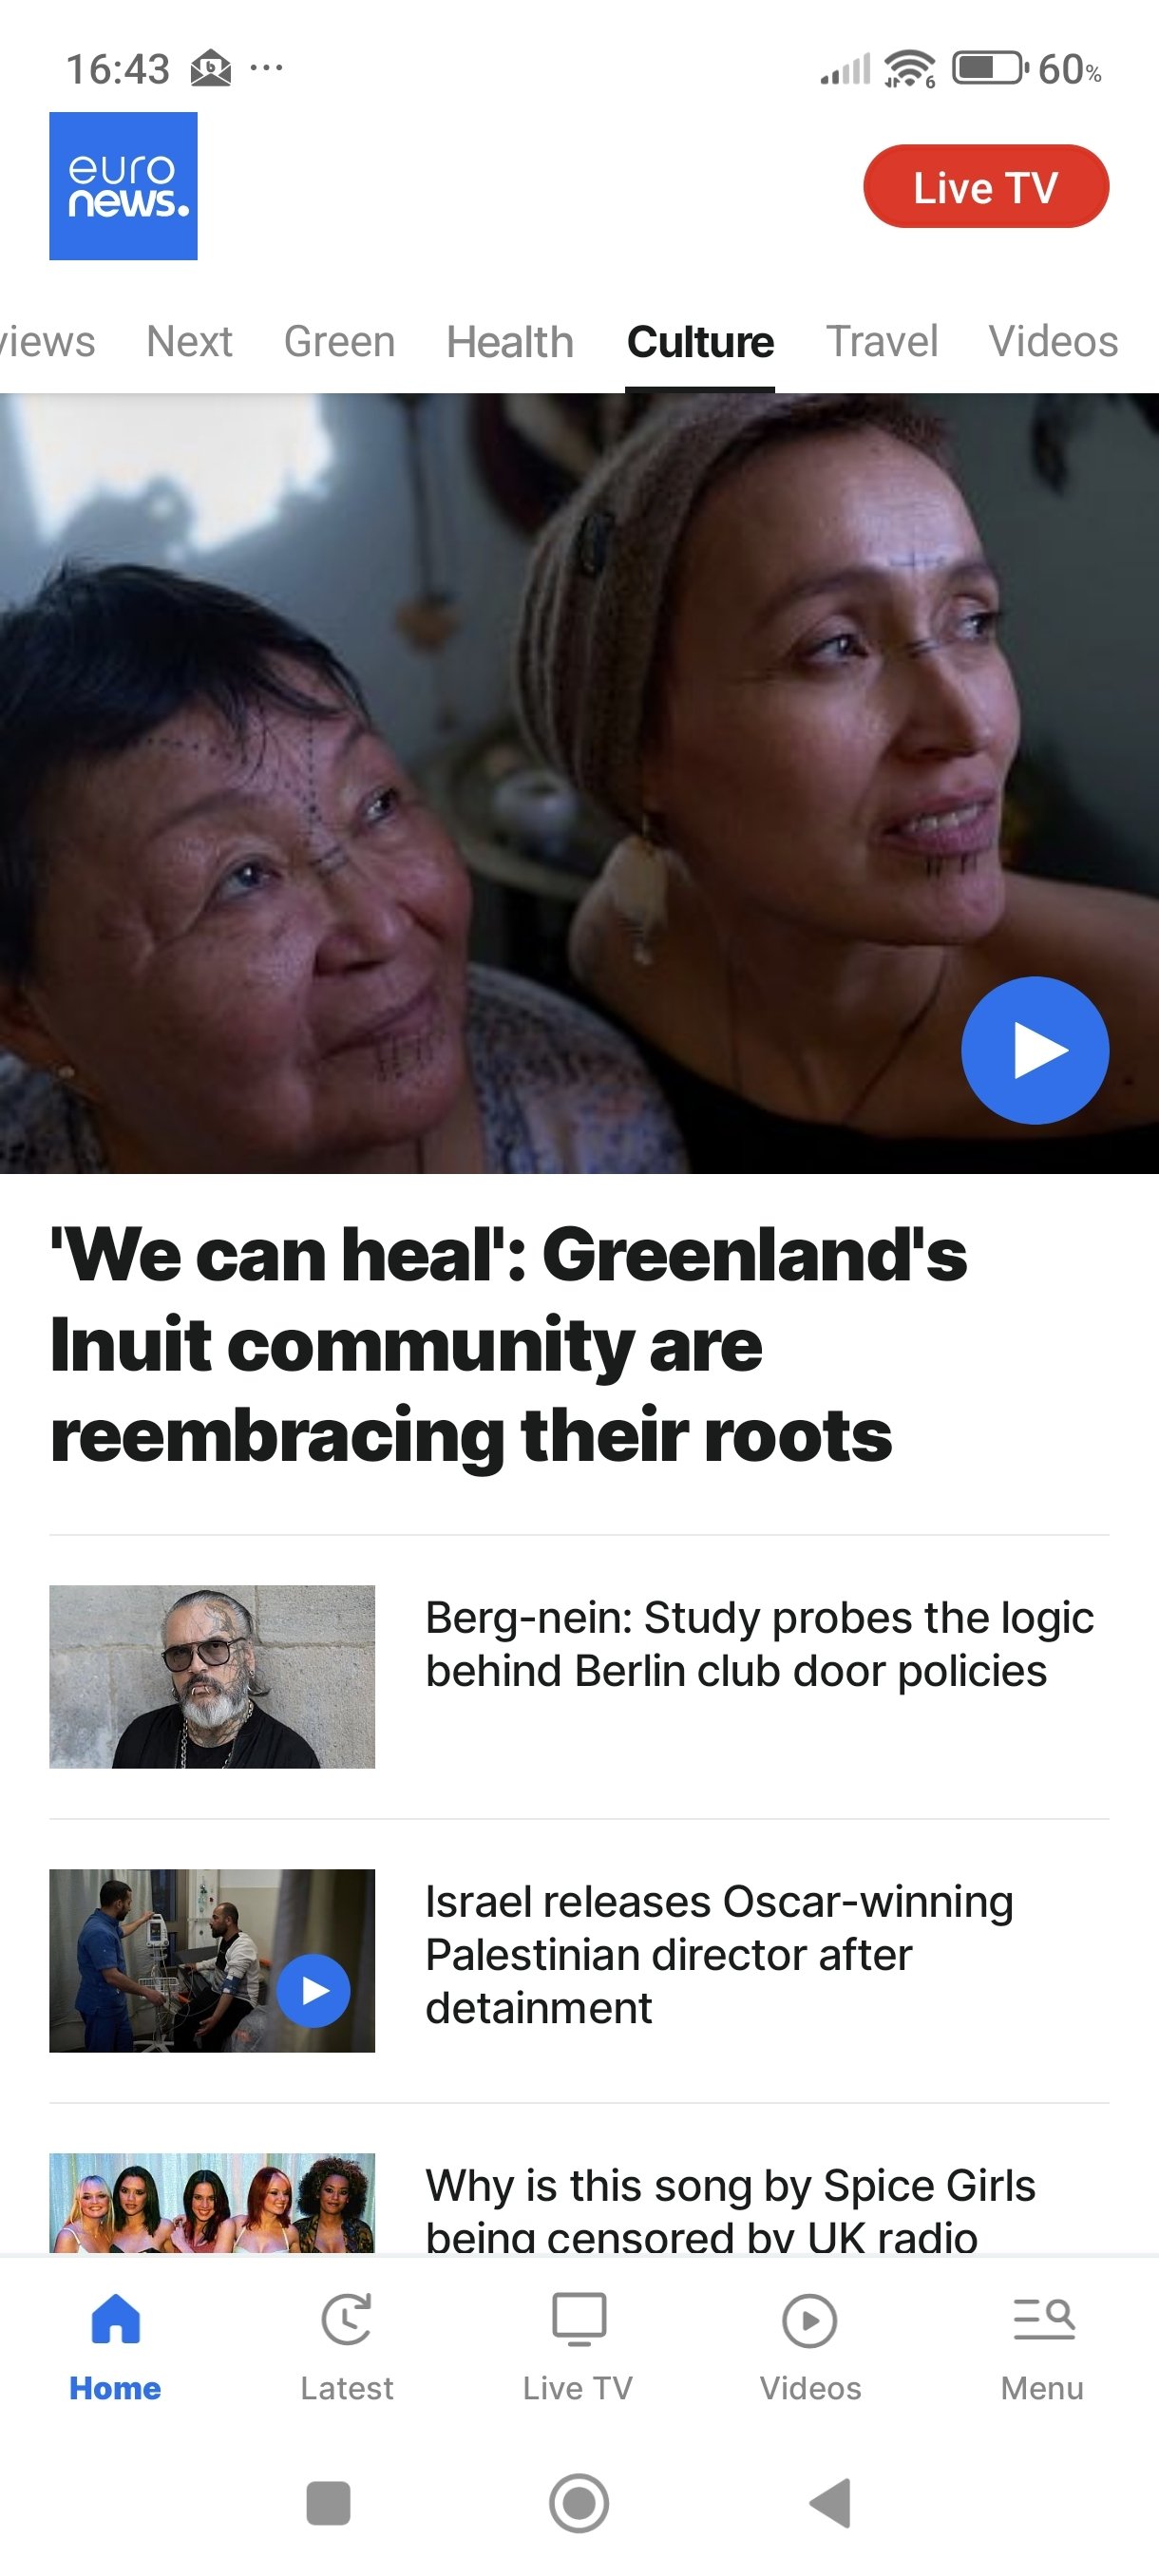Image resolution: width=1159 pixels, height=2576 pixels.
Task: Select the Videos tab in top bar
Action: click(x=1053, y=341)
